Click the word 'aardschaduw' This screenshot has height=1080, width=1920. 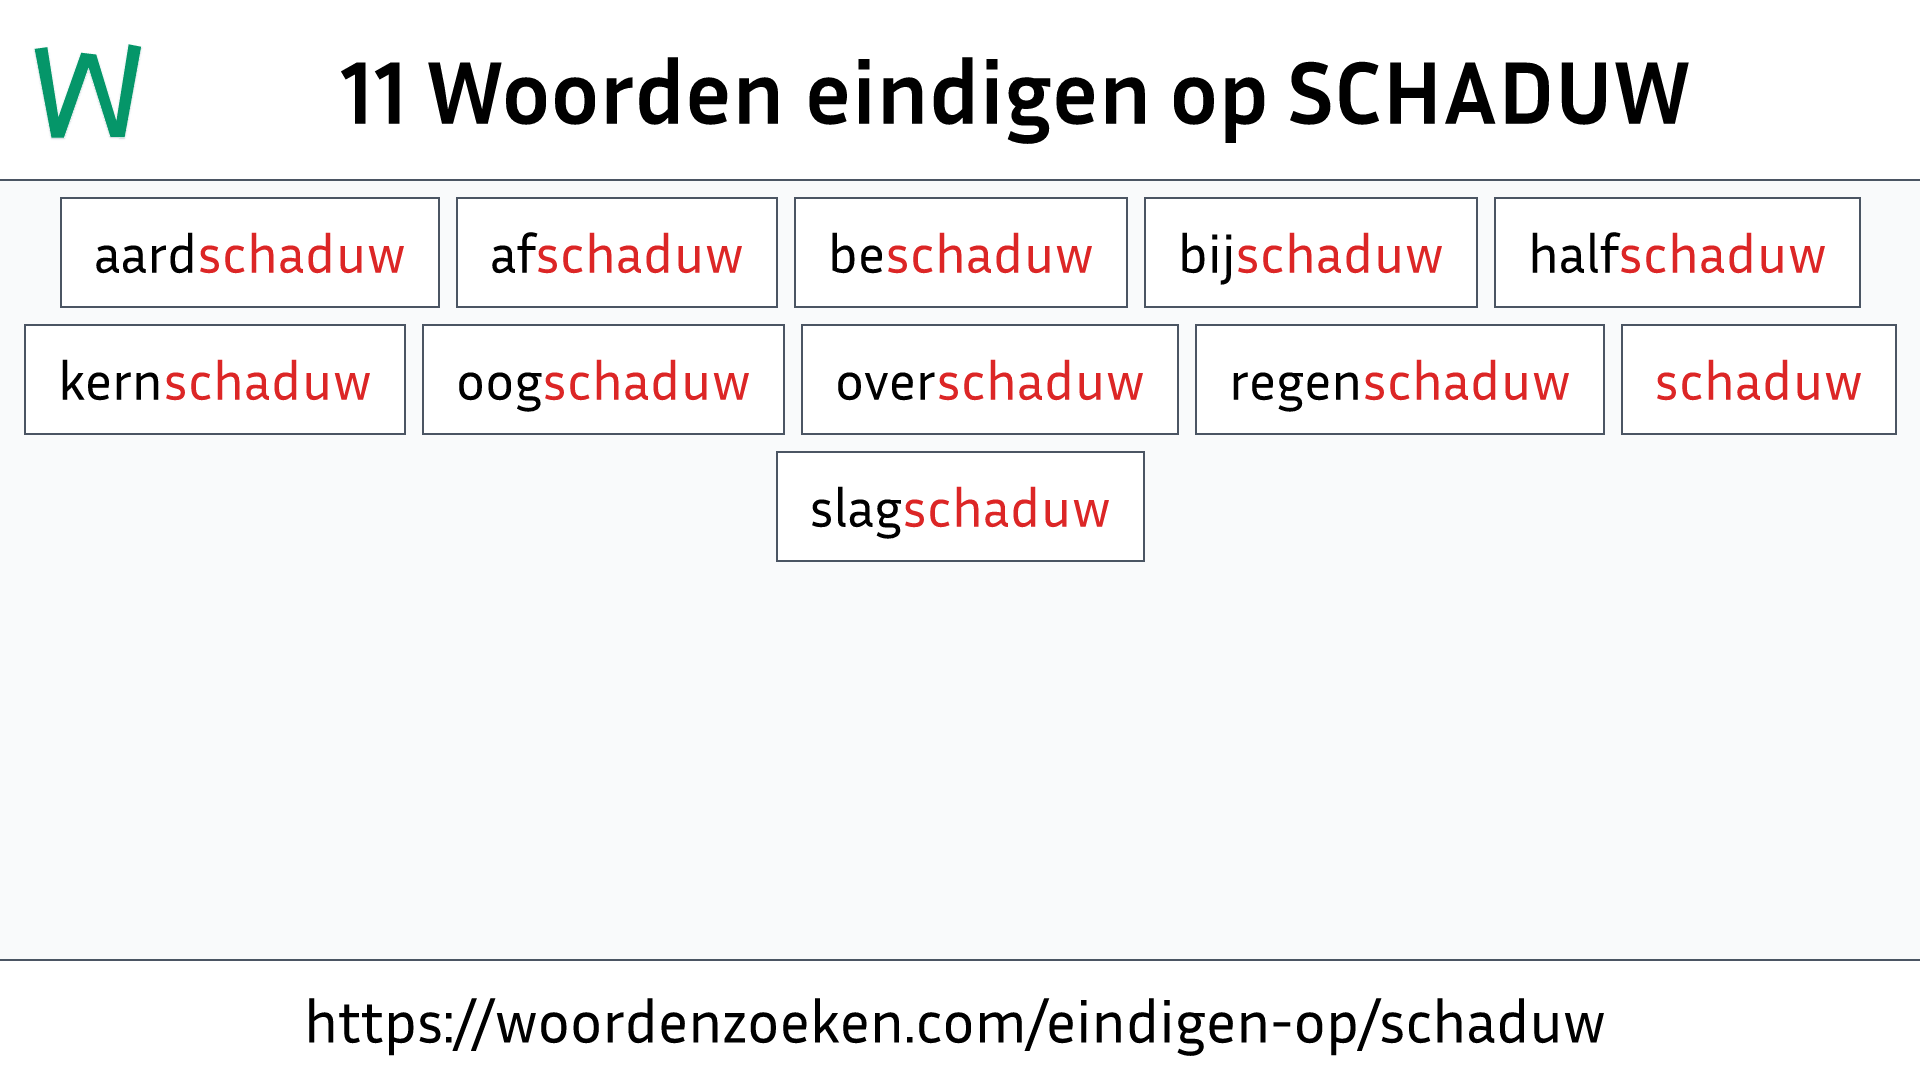coord(248,253)
